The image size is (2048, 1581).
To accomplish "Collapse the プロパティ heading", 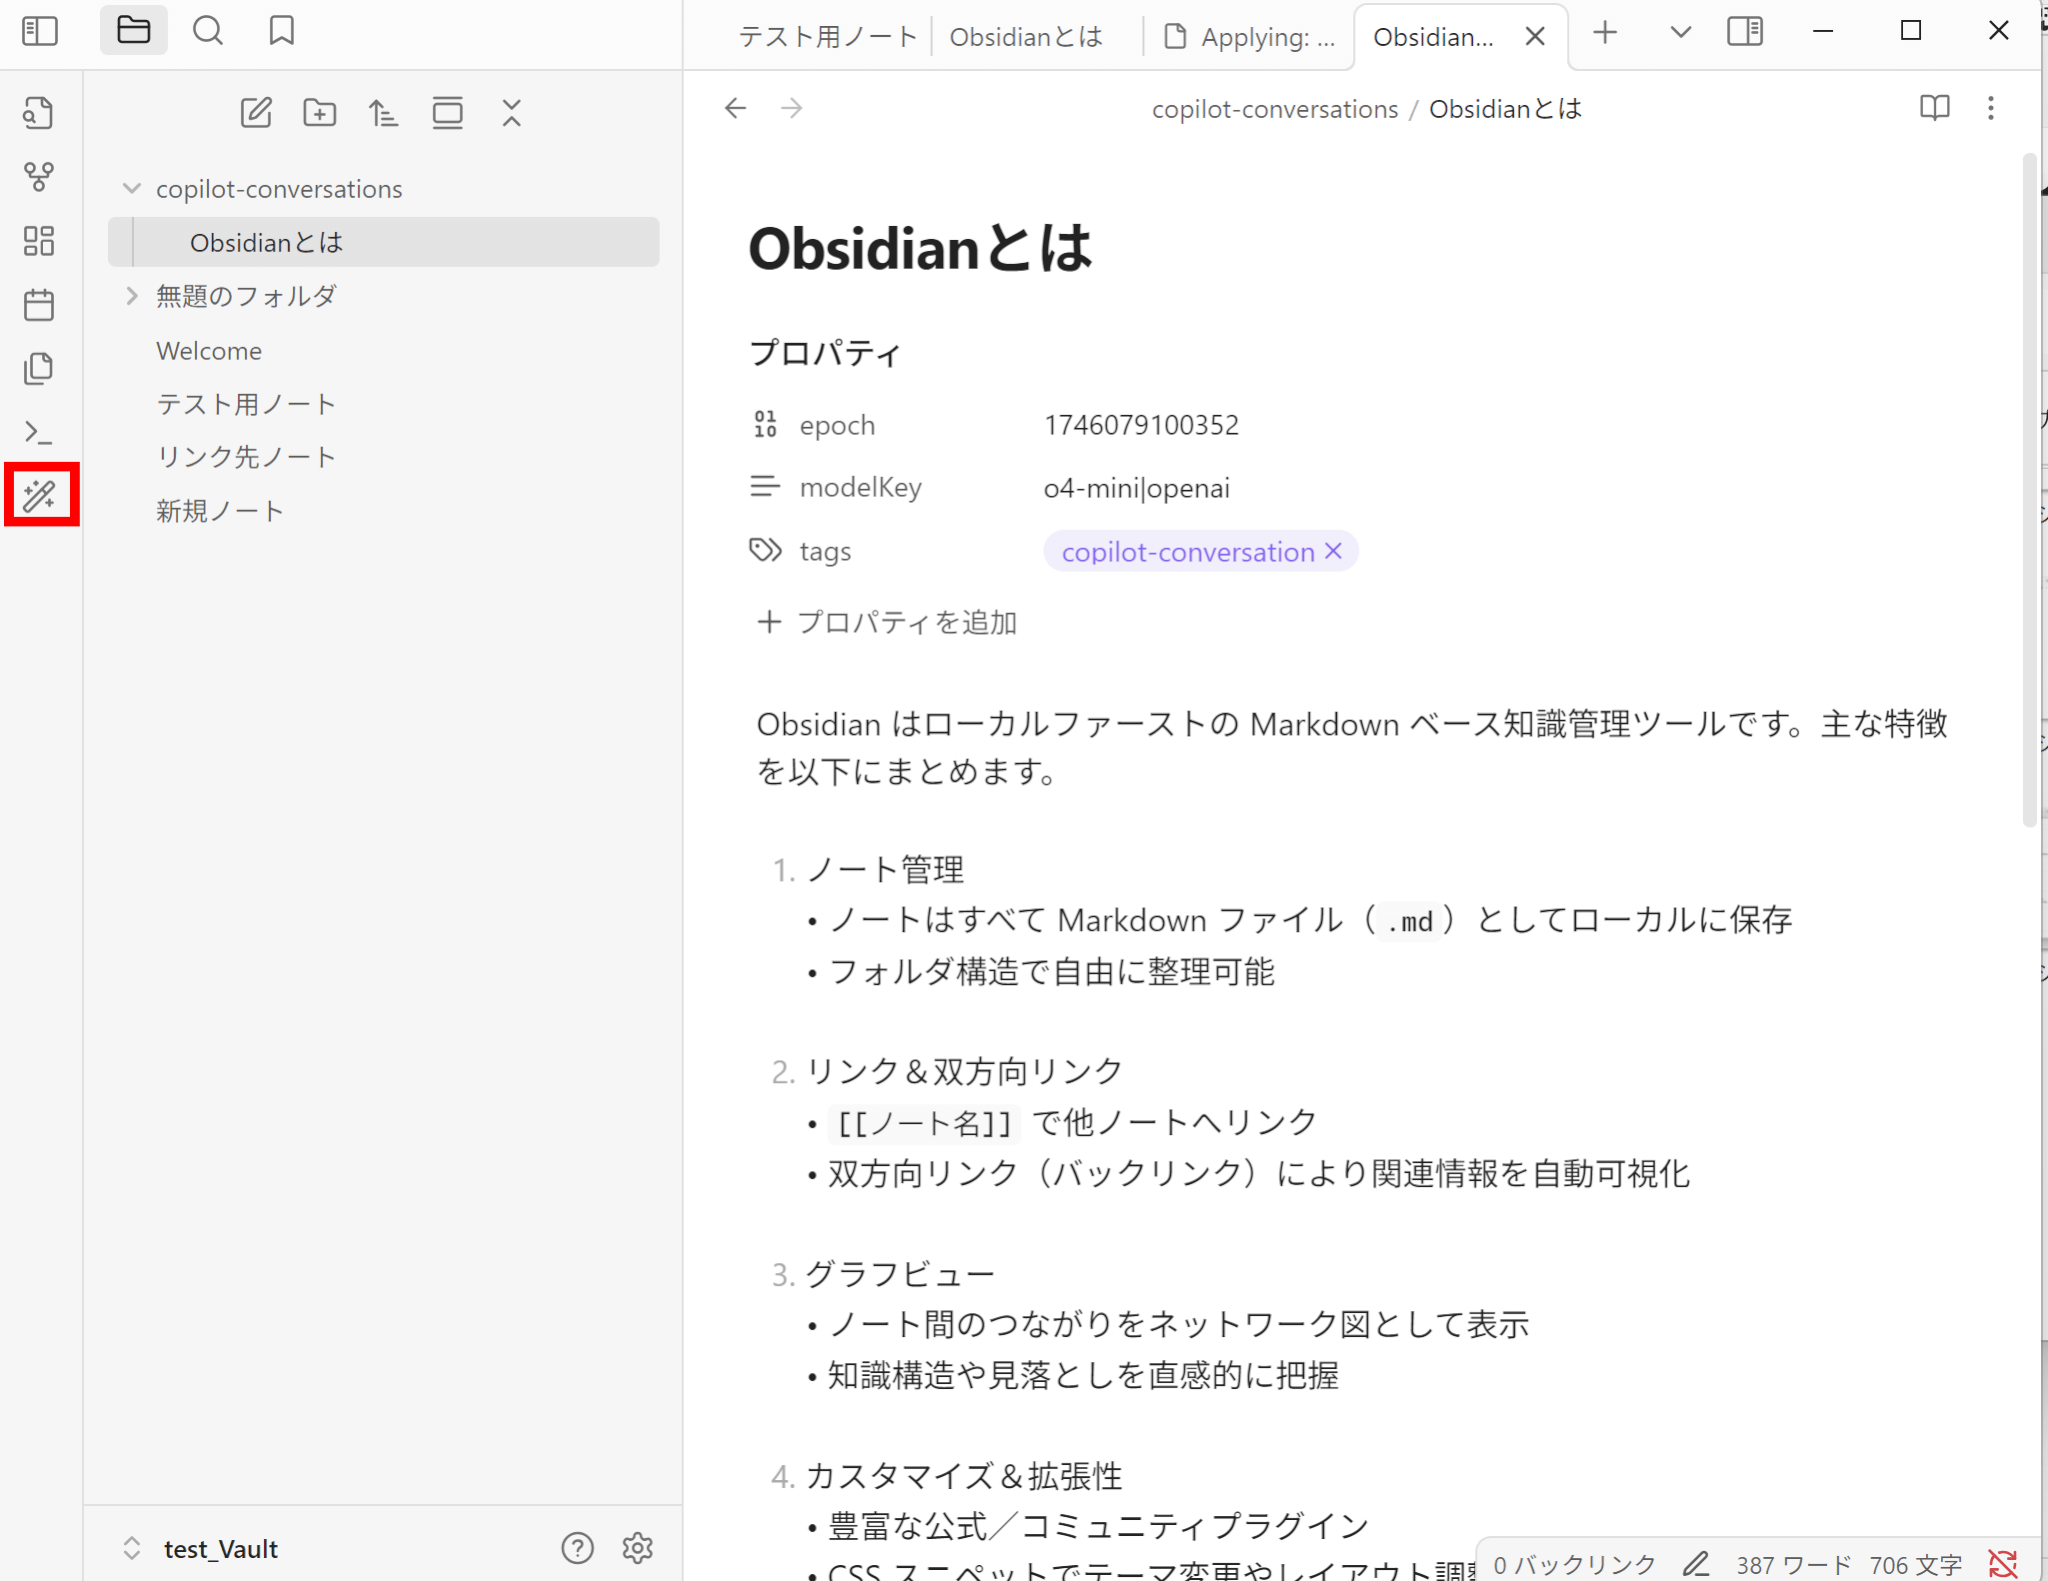I will [x=825, y=353].
